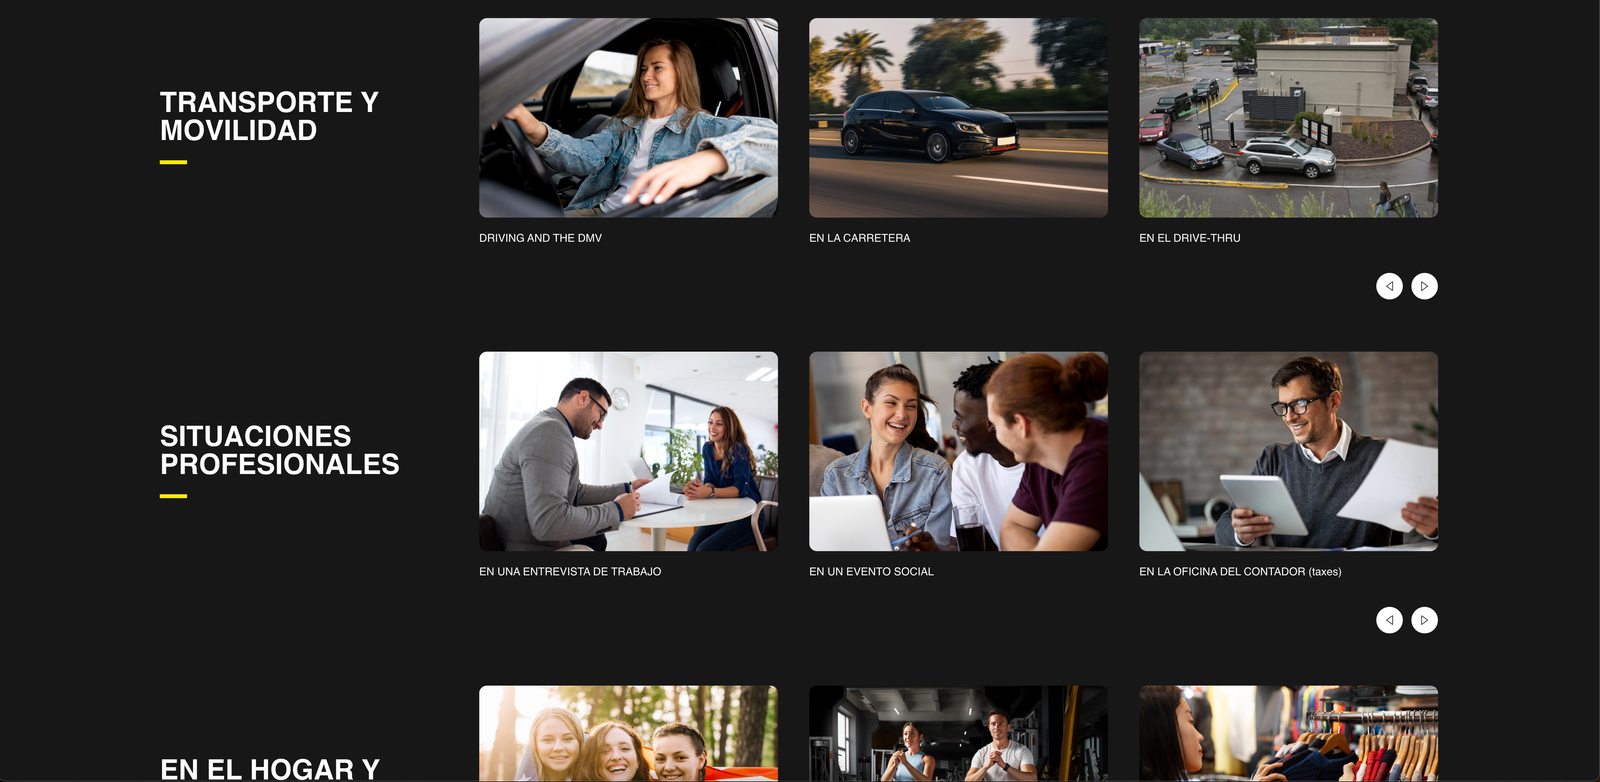Open the drive-thru aerial photo thumbnail

[1288, 118]
